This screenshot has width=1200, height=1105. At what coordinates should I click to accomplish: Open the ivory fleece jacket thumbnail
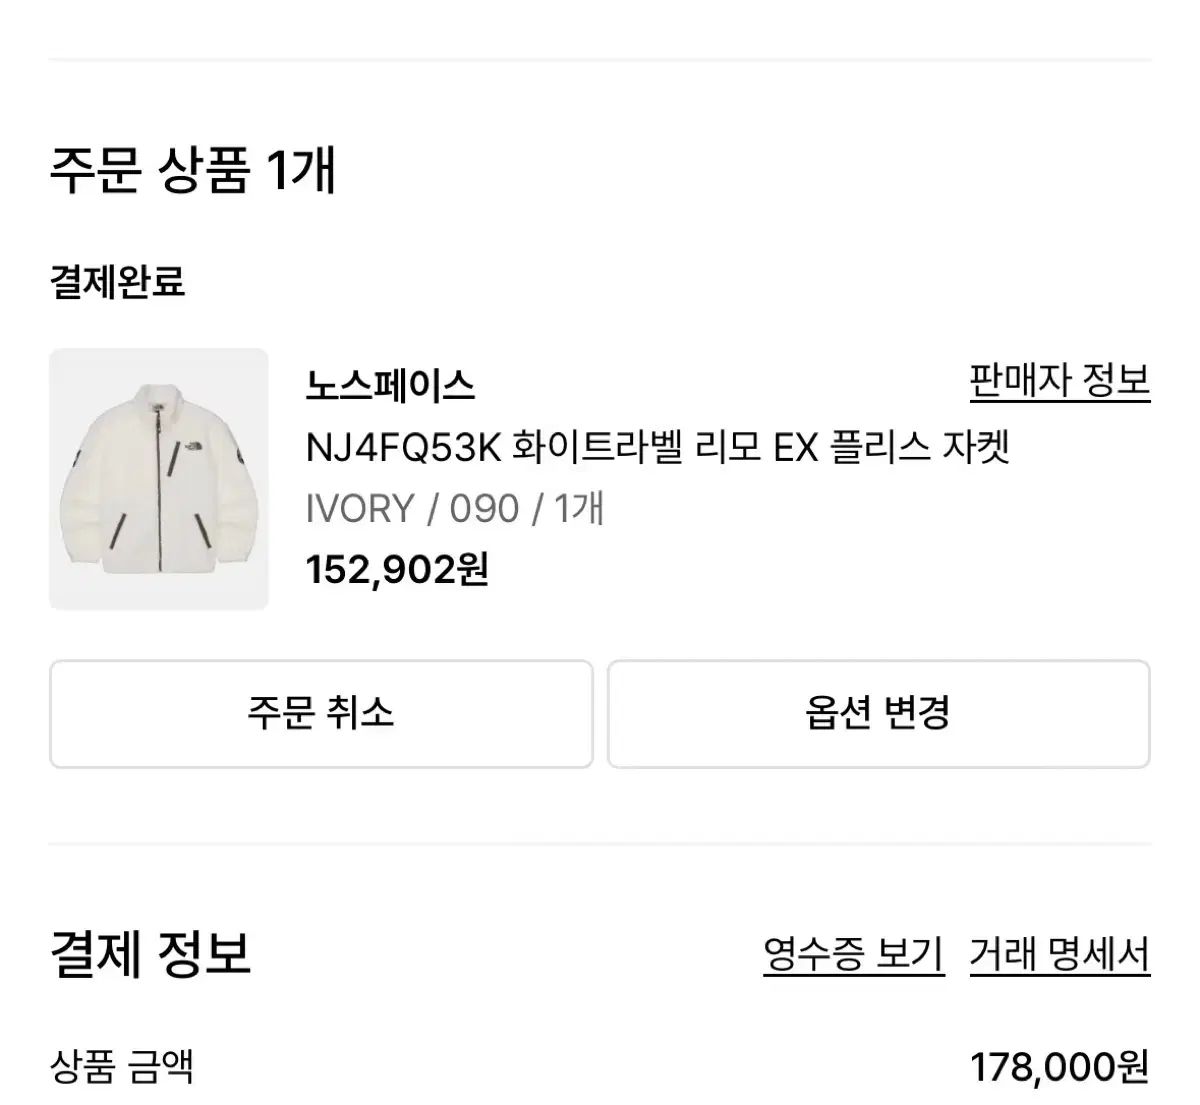[x=159, y=479]
